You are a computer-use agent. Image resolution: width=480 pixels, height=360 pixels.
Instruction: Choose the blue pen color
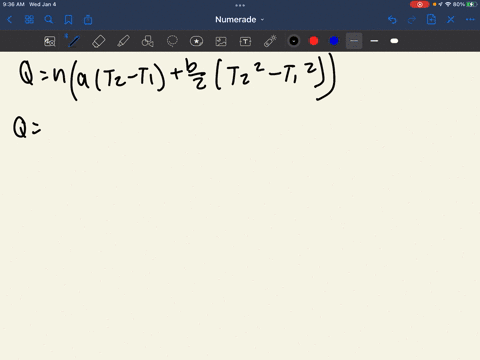coord(334,41)
